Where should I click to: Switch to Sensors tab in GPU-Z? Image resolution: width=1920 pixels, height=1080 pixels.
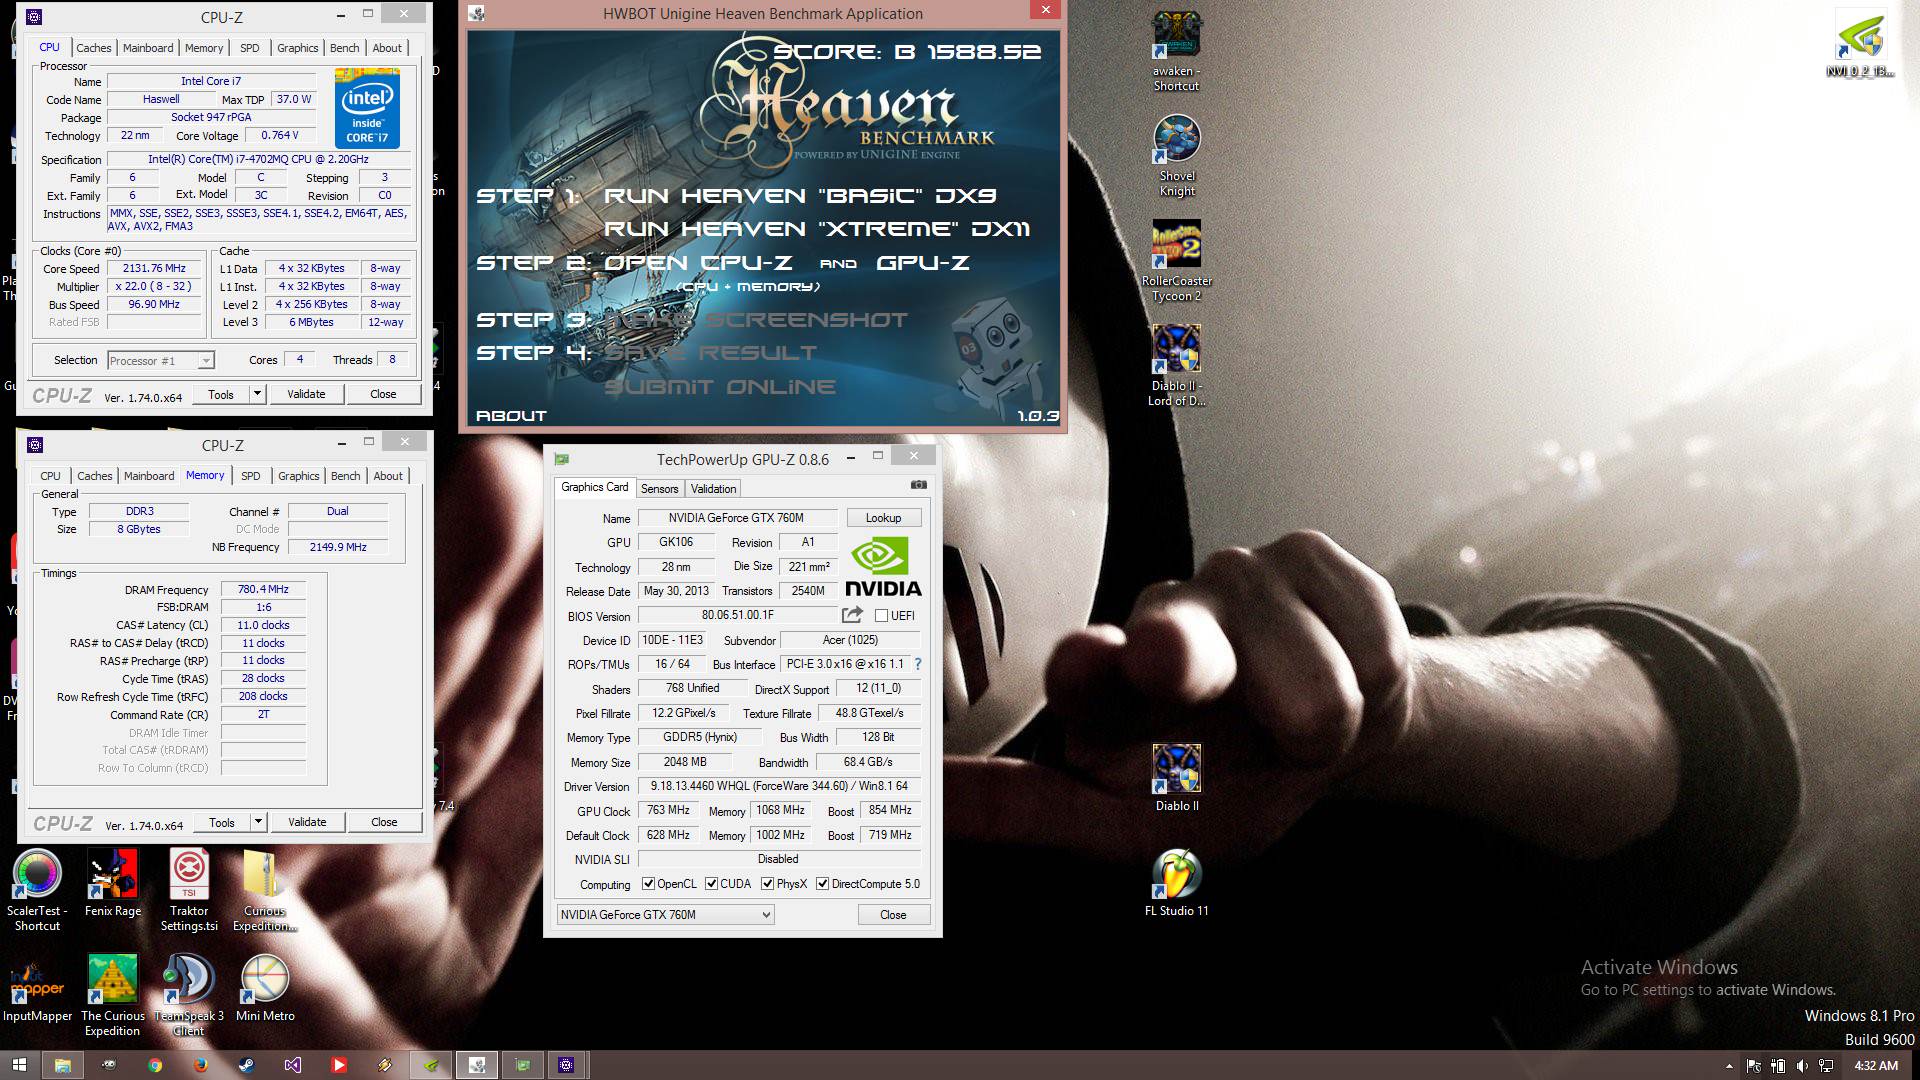click(x=659, y=489)
